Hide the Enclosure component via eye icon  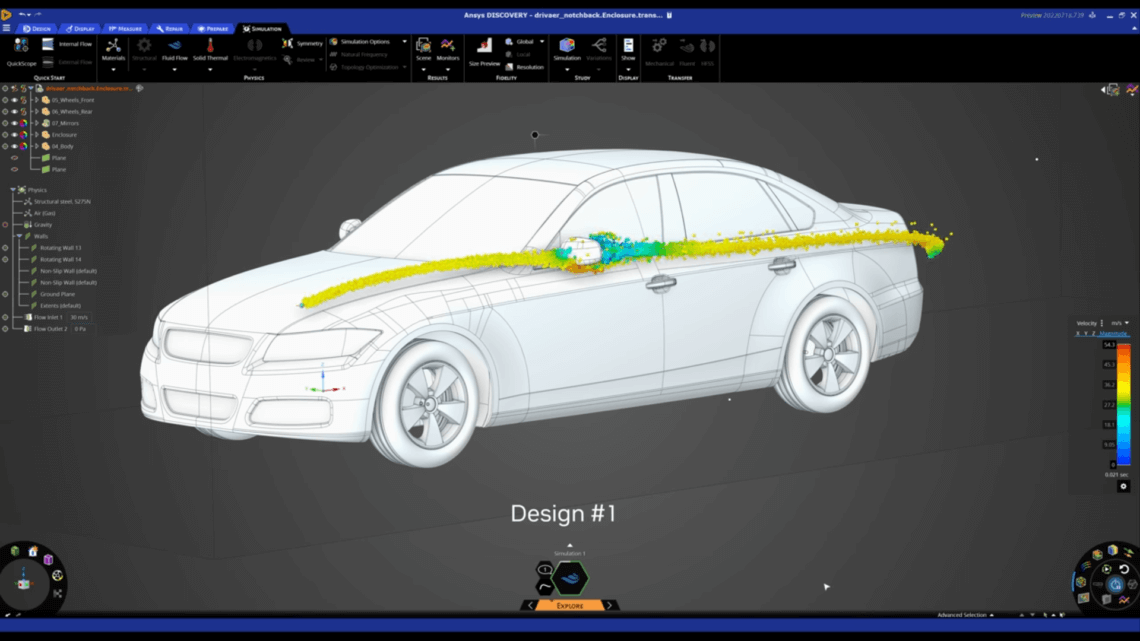14,135
